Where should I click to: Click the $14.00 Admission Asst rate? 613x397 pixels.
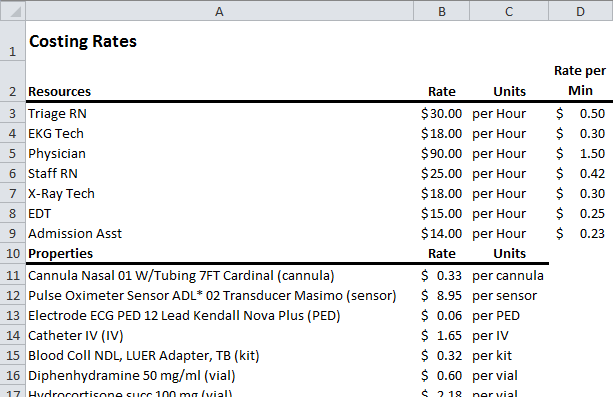(x=441, y=233)
